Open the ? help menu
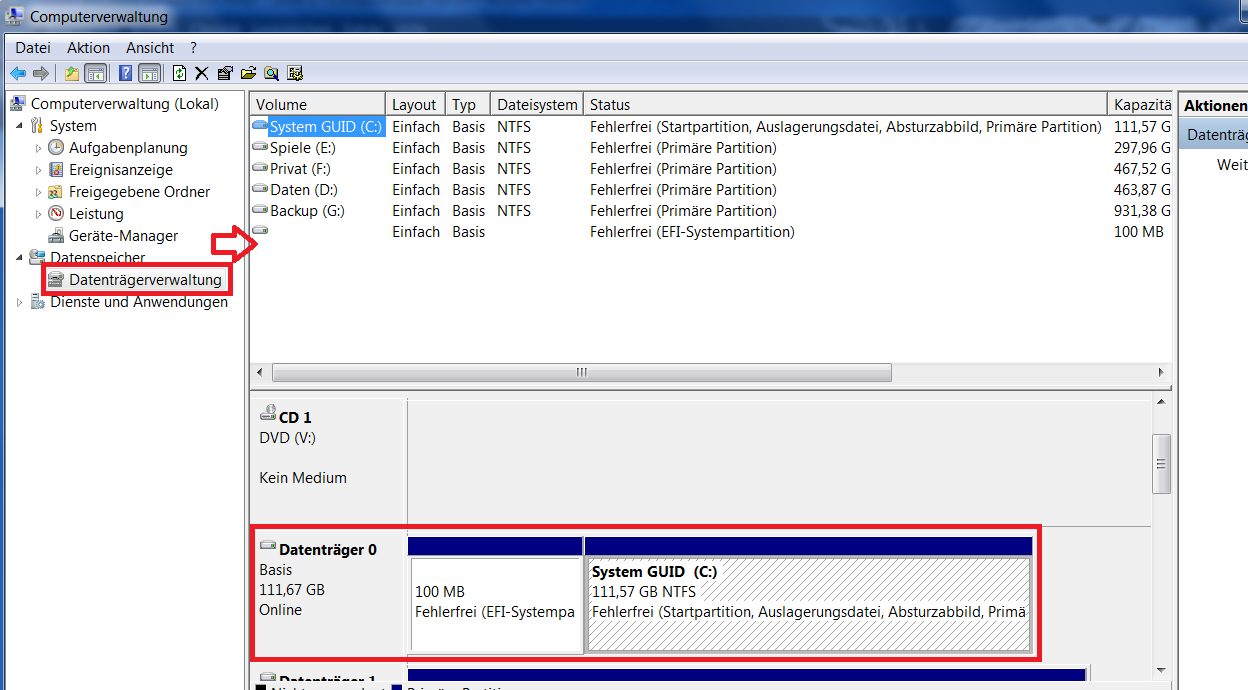1248x690 pixels. 194,48
